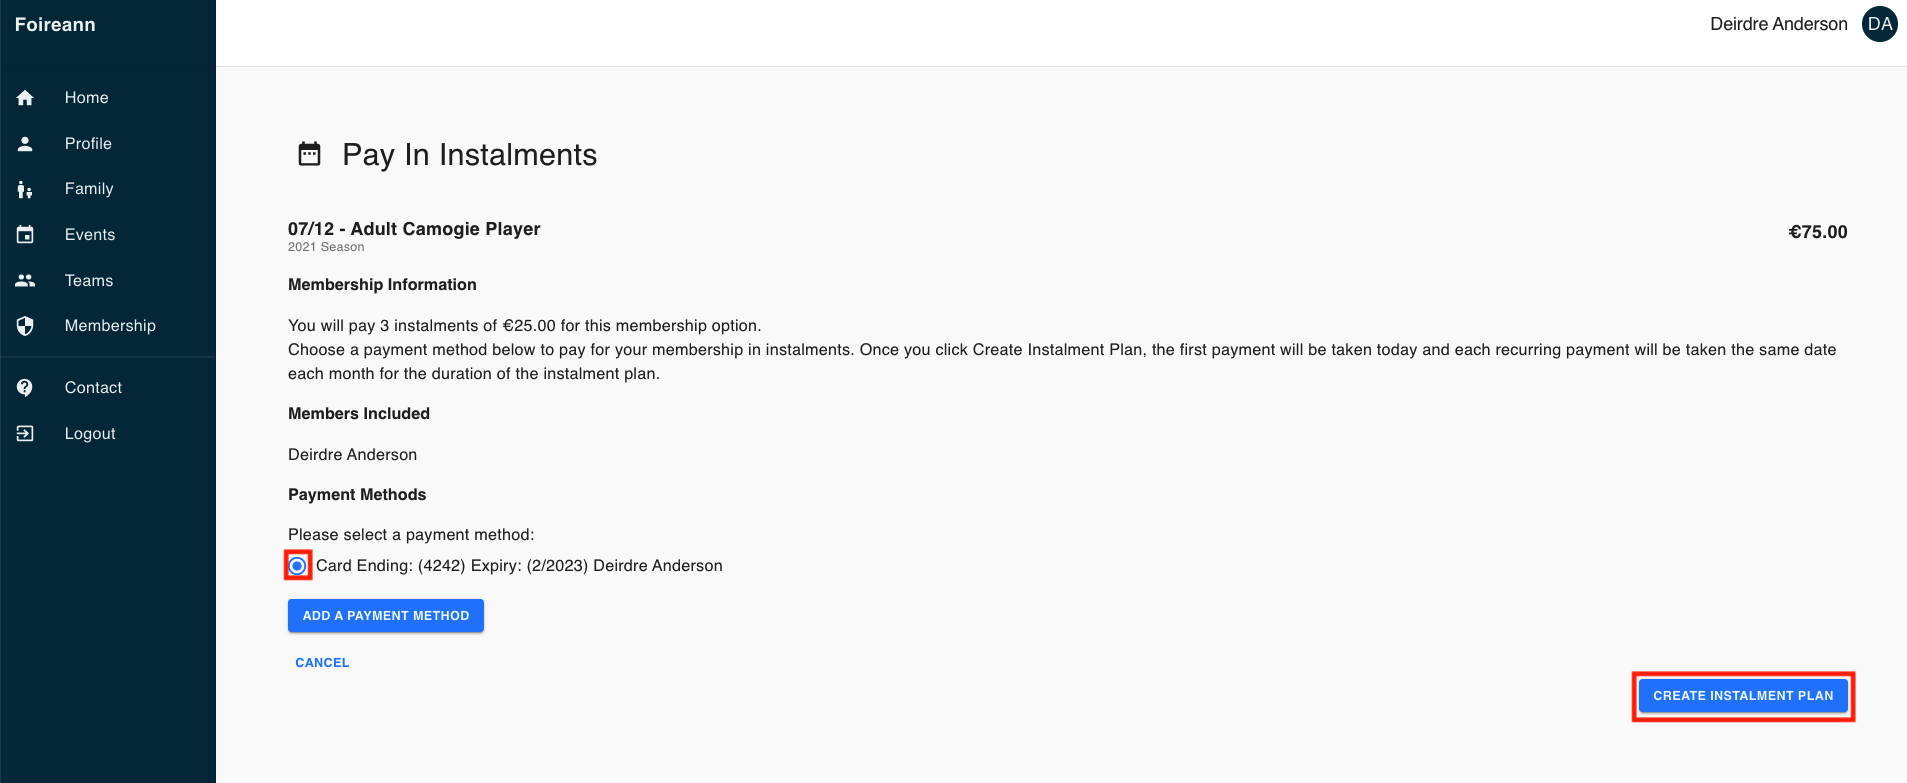The image size is (1907, 783).
Task: Click the Pay In Instalments calendar icon
Action: click(x=310, y=154)
